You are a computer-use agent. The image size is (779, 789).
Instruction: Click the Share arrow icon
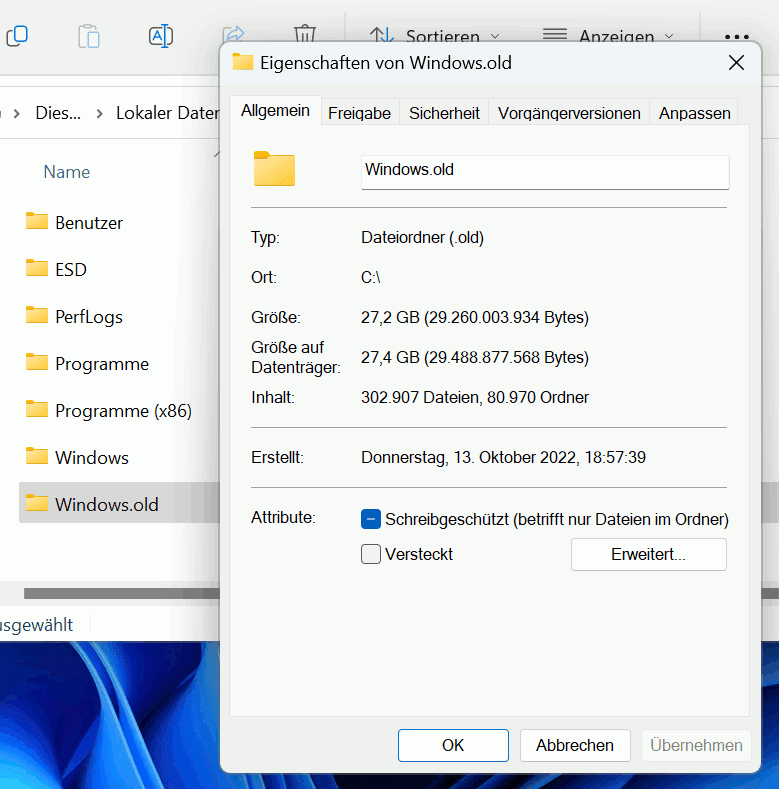pyautogui.click(x=232, y=34)
